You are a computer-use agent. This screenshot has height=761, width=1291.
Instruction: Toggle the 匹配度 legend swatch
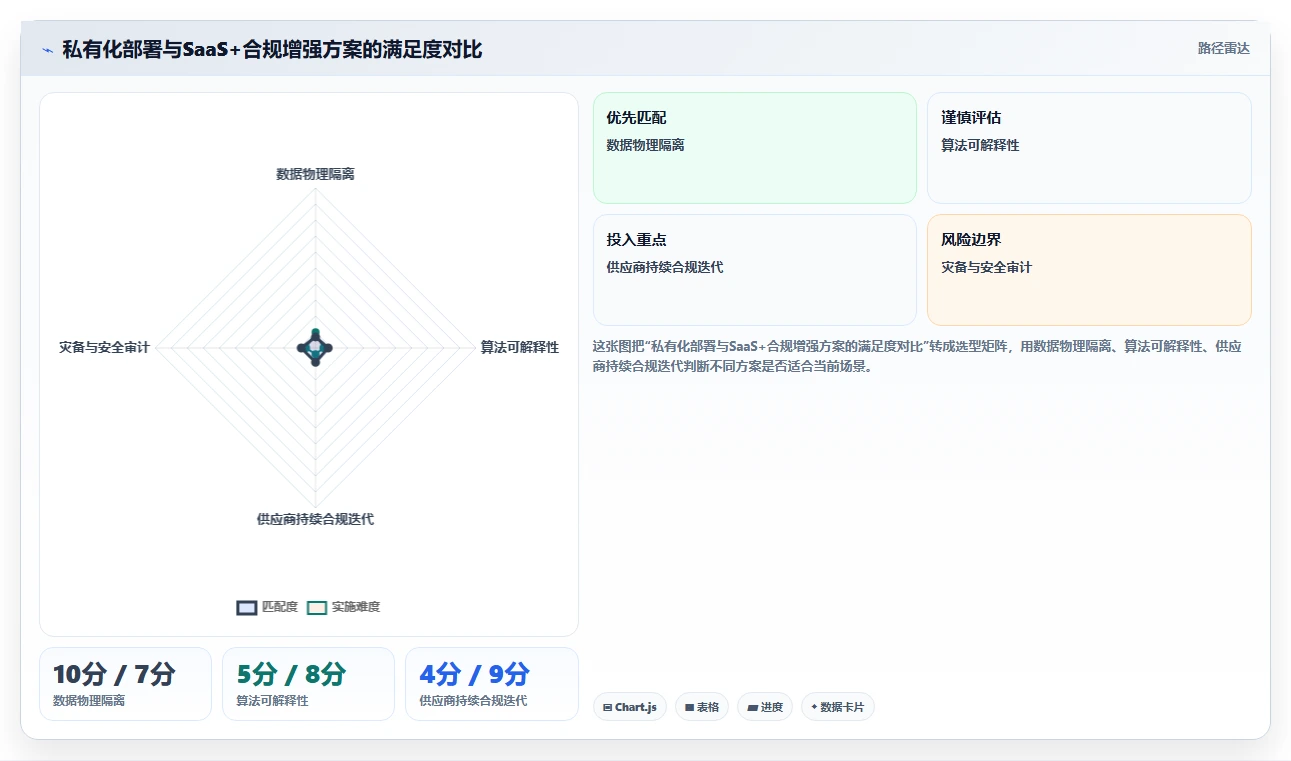[x=247, y=607]
